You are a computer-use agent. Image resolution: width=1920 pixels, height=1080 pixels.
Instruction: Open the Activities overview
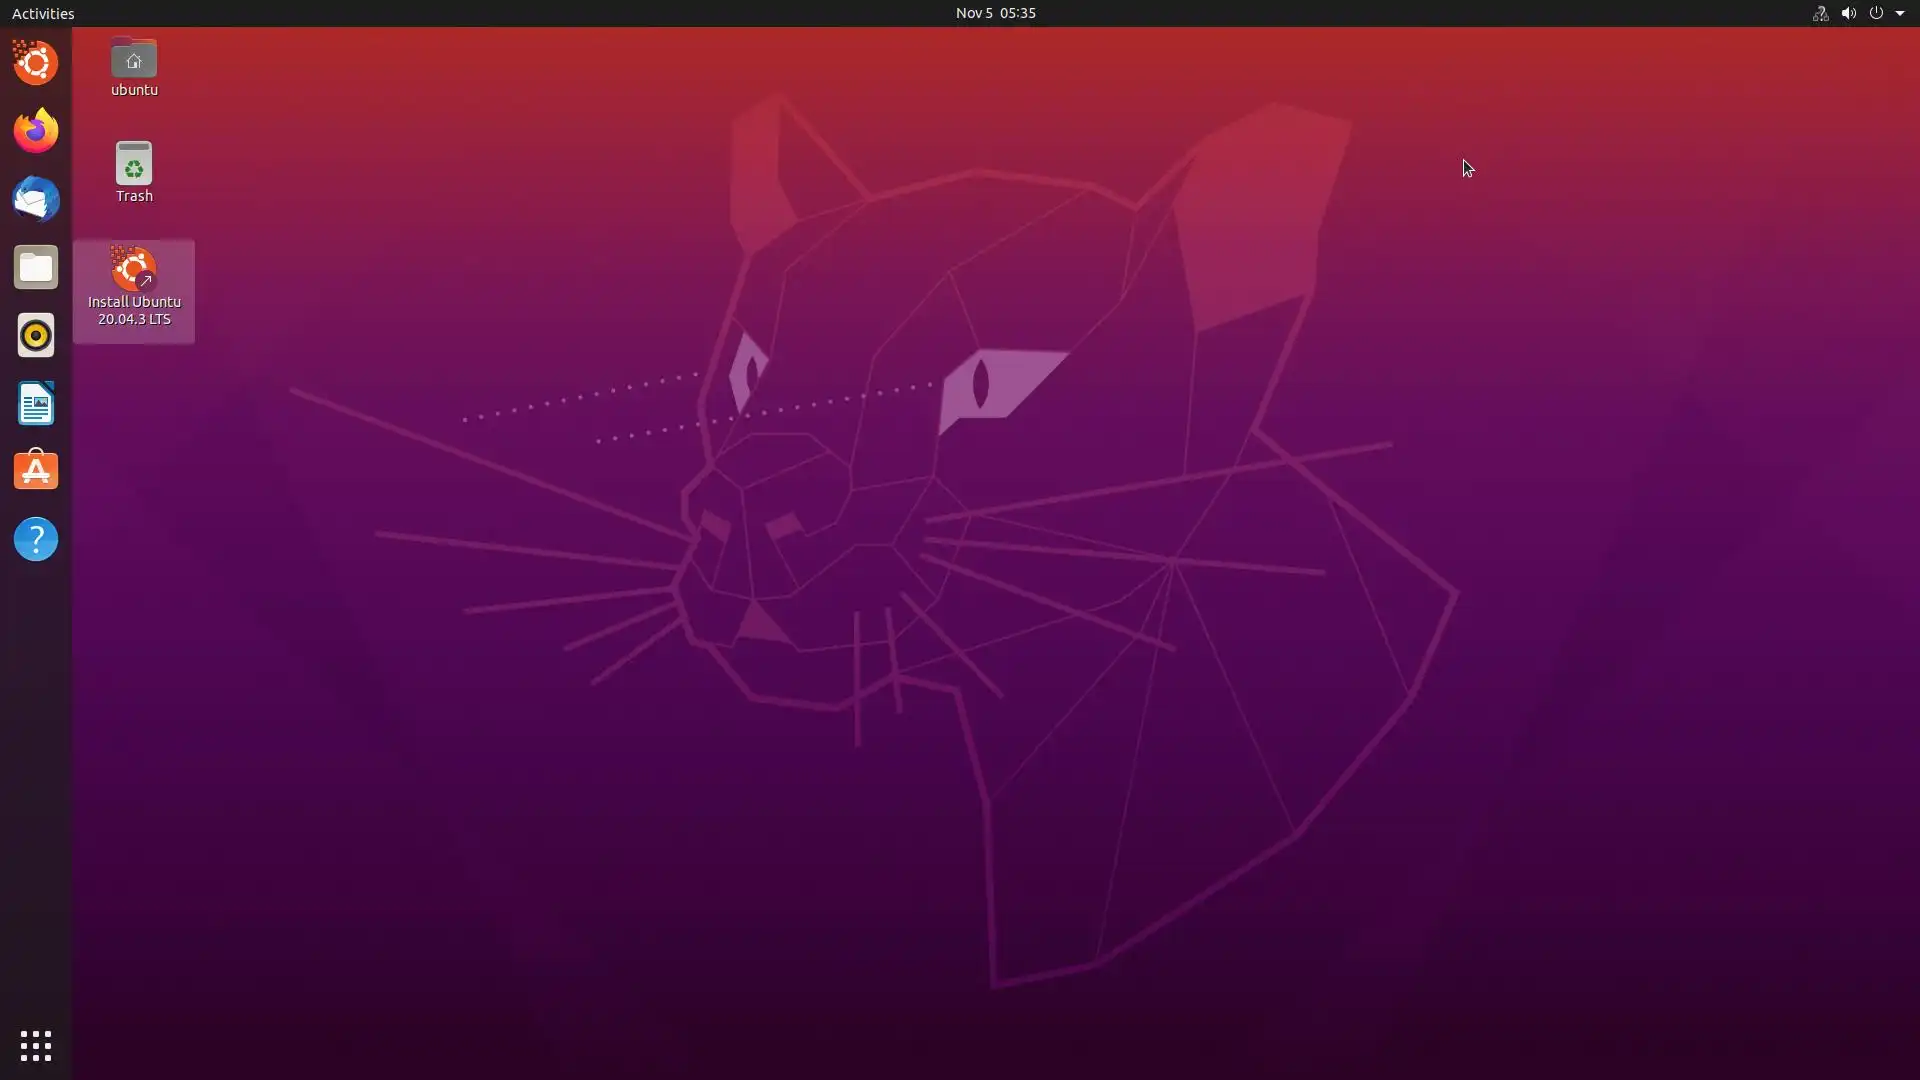(x=43, y=13)
